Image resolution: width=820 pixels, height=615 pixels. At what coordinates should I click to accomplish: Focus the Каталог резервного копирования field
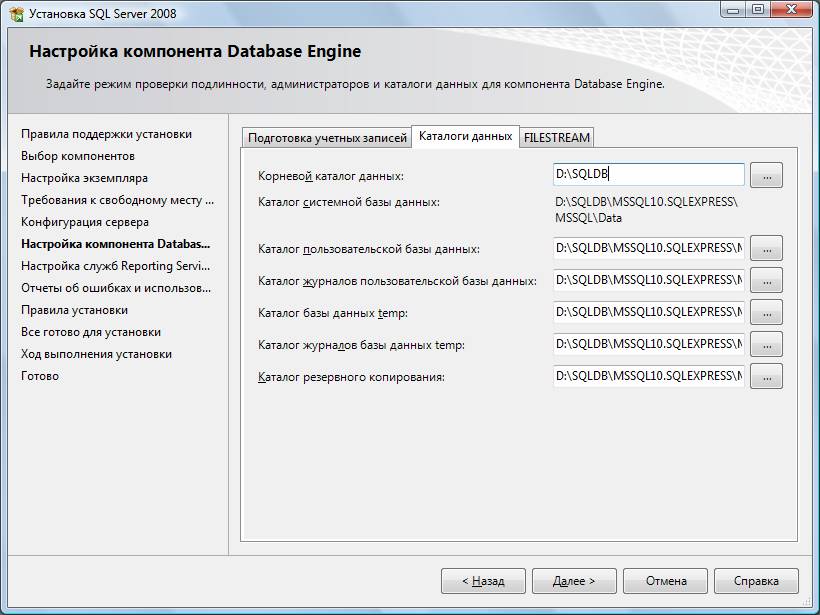[648, 376]
